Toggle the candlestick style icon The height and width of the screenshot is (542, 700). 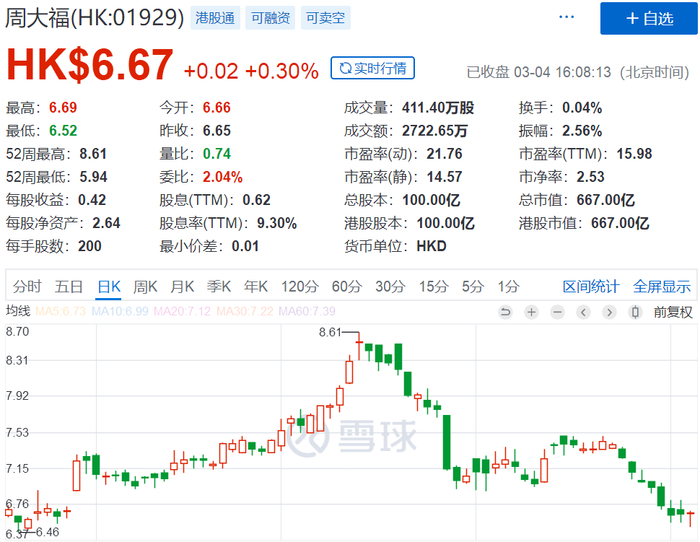(635, 312)
